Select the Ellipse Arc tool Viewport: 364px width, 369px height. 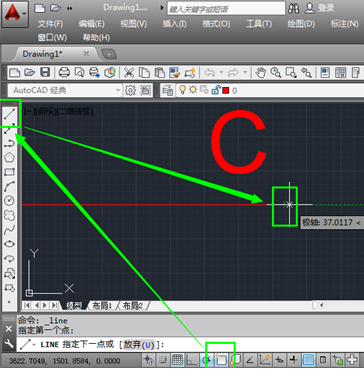pos(9,258)
